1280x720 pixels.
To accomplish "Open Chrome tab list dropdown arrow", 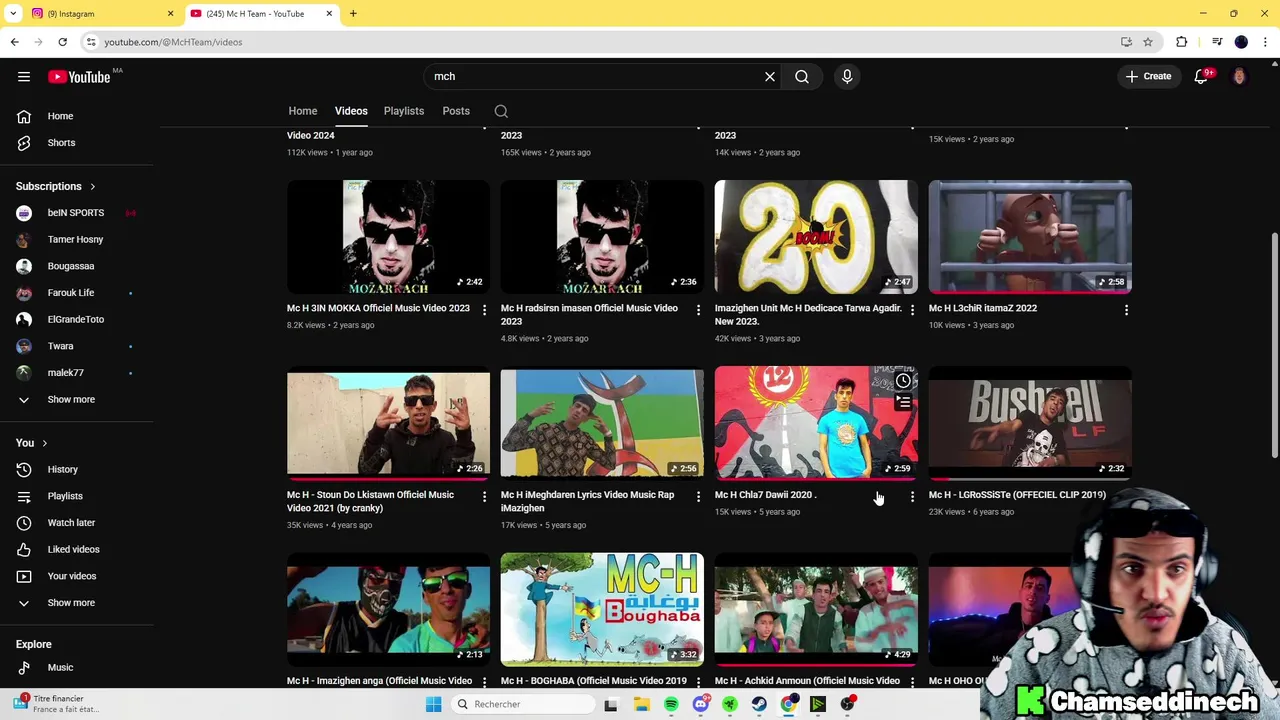I will click(13, 13).
